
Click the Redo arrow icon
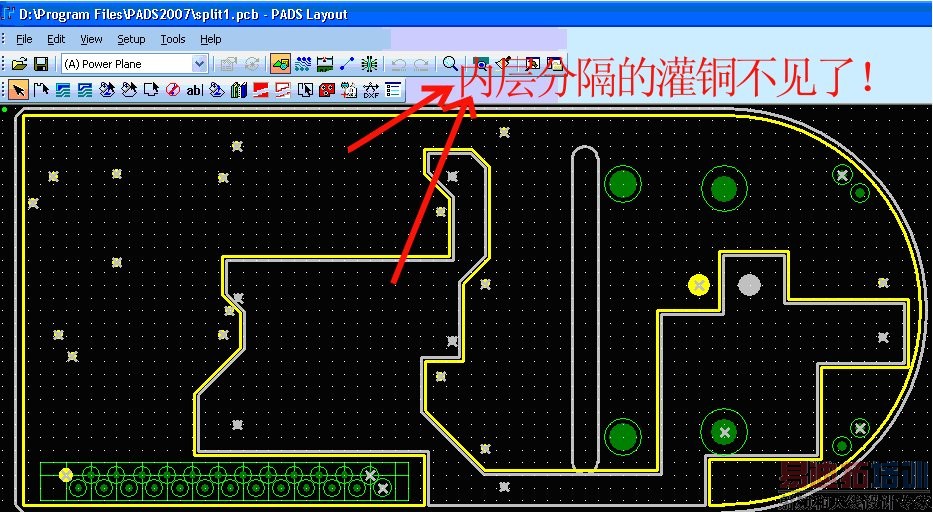pyautogui.click(x=421, y=64)
